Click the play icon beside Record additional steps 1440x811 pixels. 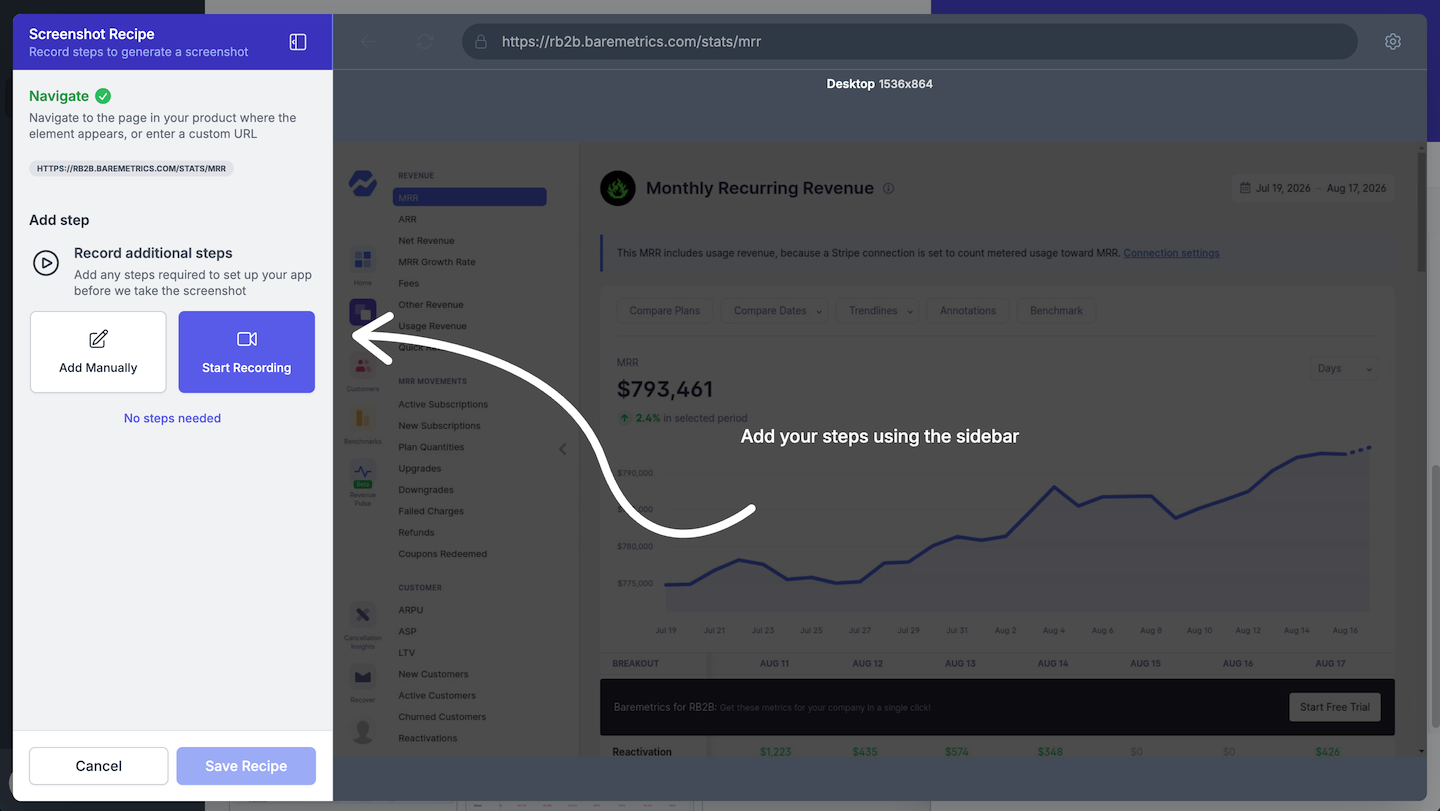pos(46,263)
